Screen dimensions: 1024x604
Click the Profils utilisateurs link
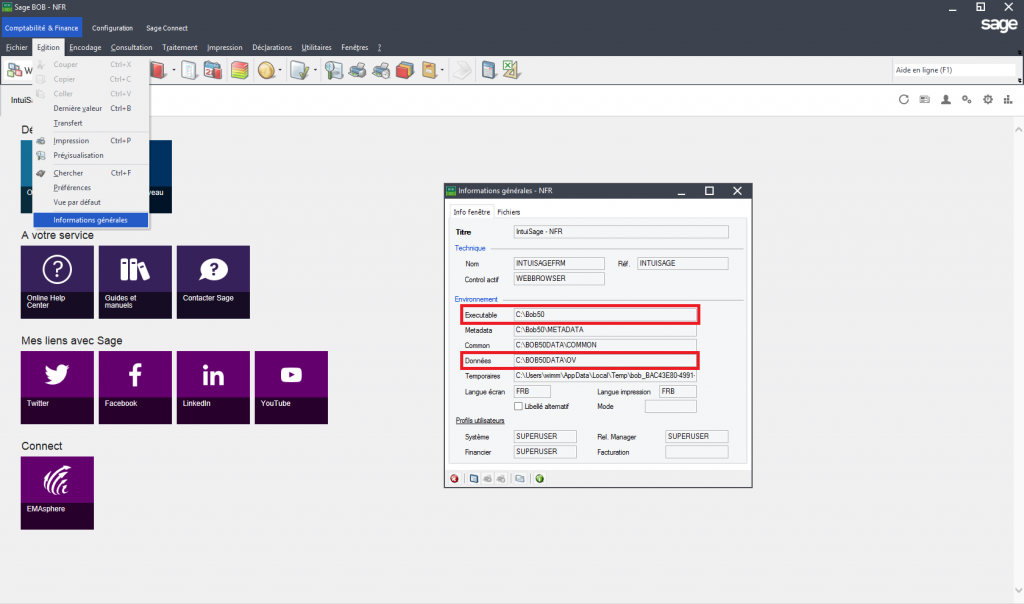tap(480, 421)
